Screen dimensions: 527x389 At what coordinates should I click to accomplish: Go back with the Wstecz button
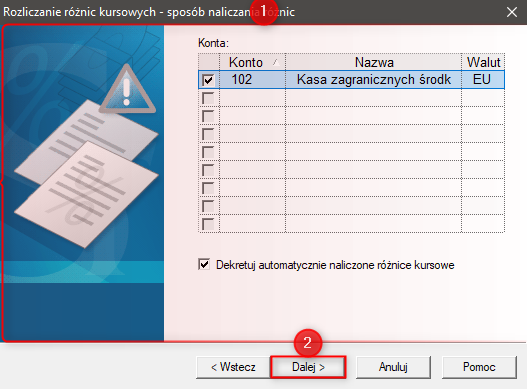point(233,367)
